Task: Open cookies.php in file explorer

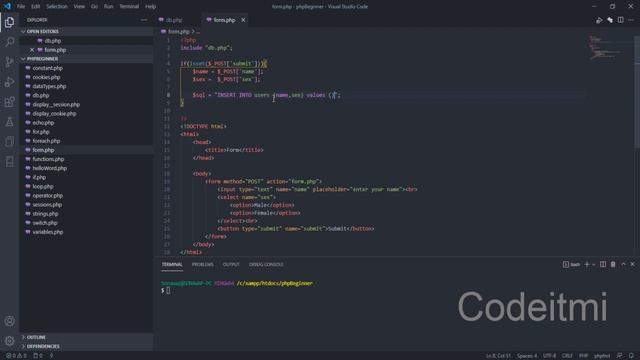Action: click(46, 77)
